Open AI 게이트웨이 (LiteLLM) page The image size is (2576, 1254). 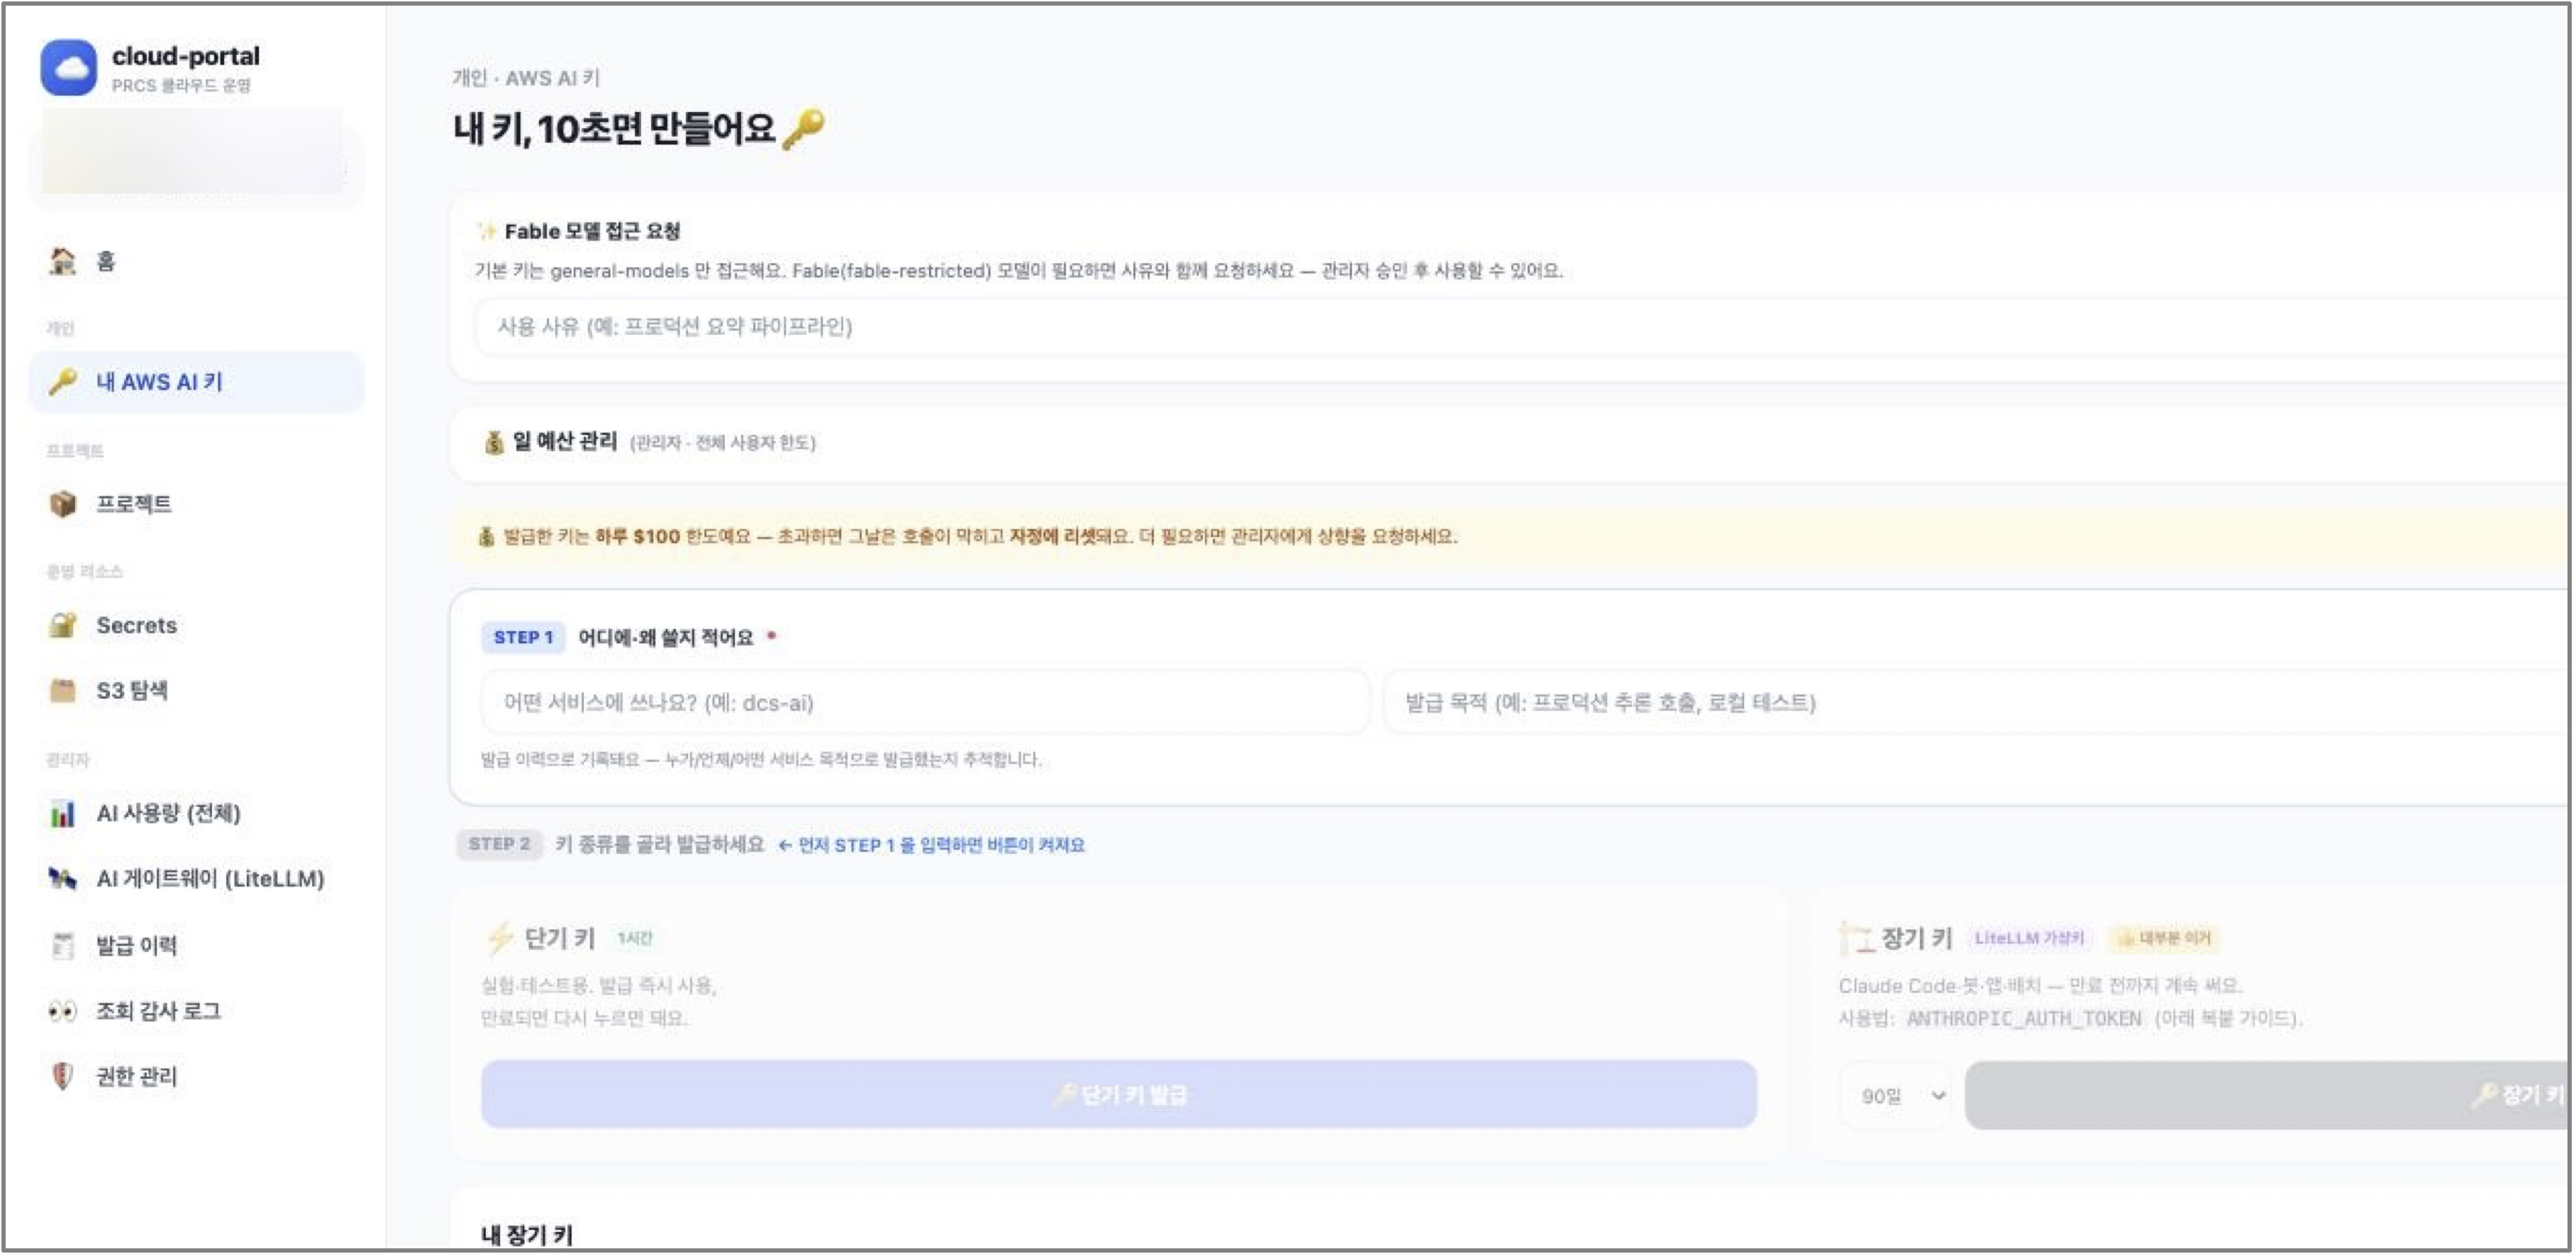(x=196, y=879)
